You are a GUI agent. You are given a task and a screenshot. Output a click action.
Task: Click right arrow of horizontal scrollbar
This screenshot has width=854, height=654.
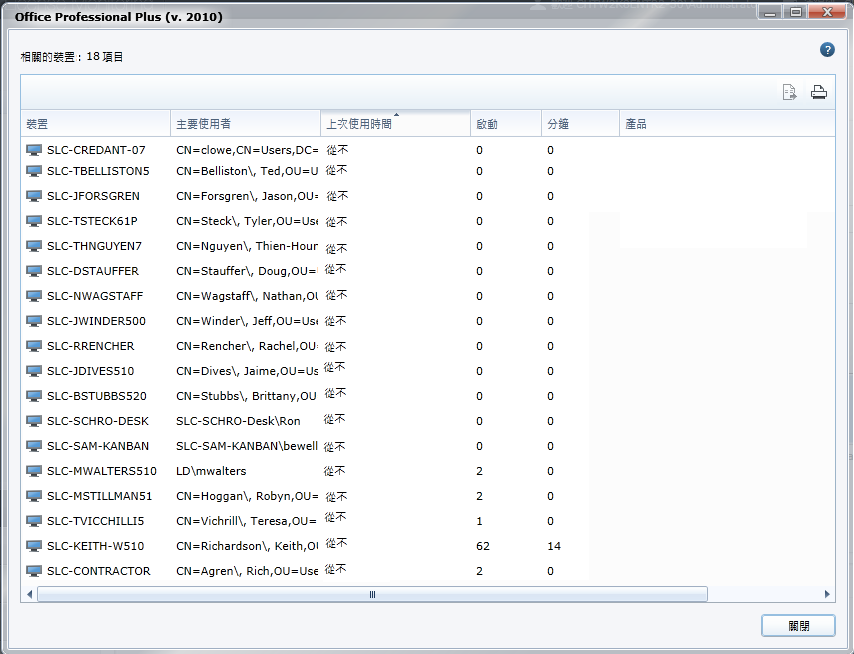[x=827, y=594]
